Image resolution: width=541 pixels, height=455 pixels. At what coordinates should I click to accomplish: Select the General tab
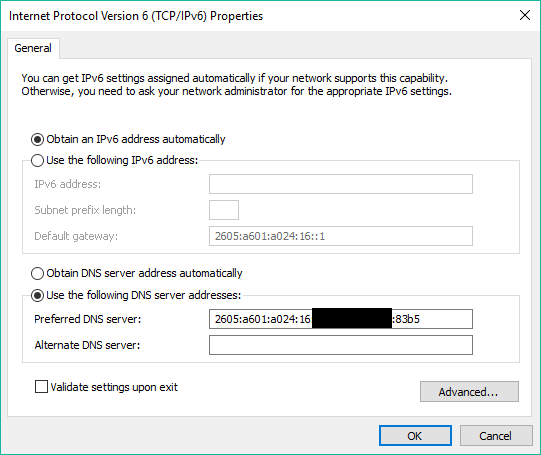(33, 48)
